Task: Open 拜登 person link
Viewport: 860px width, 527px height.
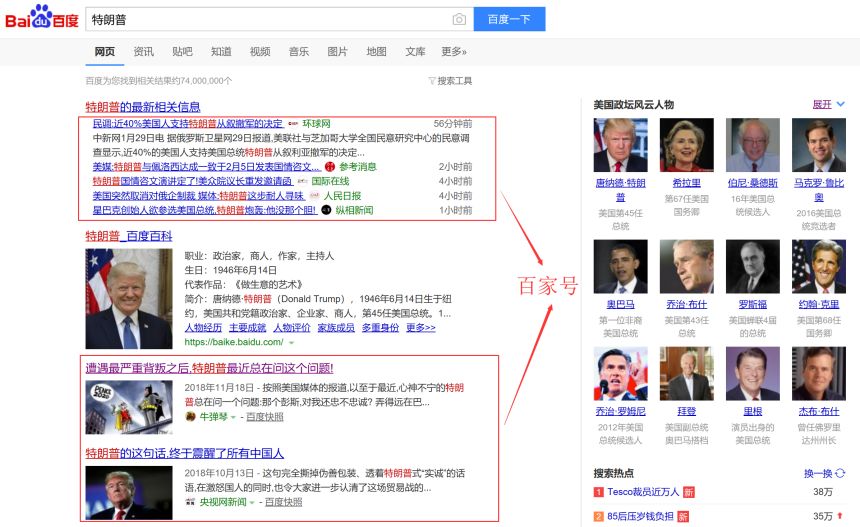Action: pos(687,411)
